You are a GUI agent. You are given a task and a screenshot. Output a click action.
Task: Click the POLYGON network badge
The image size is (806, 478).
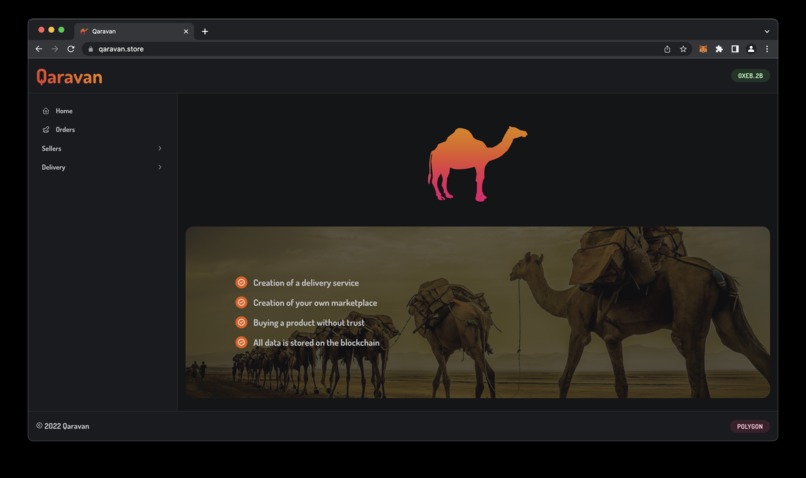(749, 427)
